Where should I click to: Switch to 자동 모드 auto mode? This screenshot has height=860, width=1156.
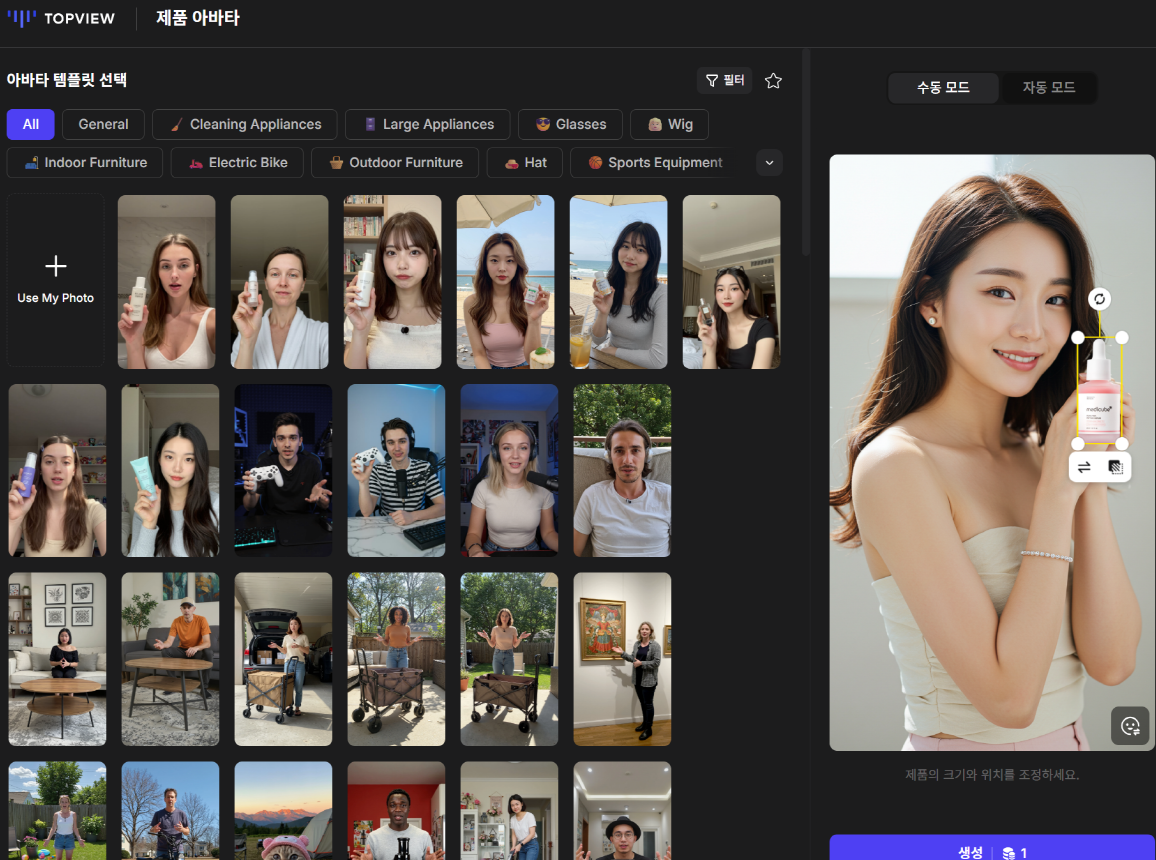(x=1048, y=88)
